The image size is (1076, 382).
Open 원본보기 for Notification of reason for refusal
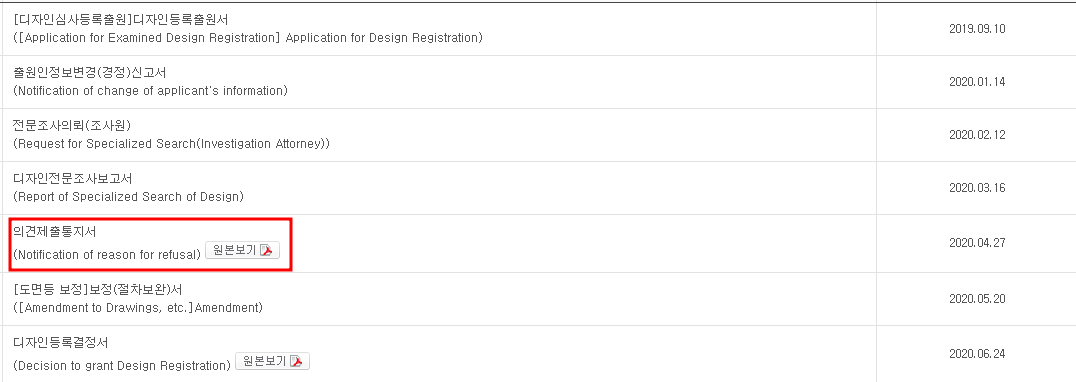243,250
